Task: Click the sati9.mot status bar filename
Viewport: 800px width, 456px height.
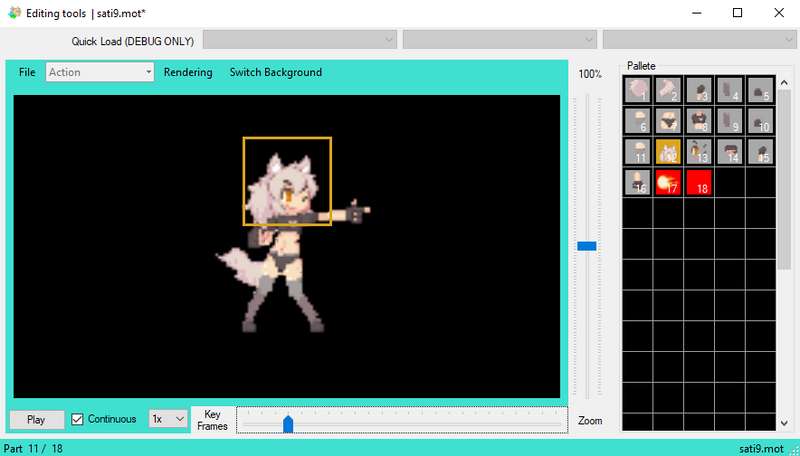Action: (761, 449)
